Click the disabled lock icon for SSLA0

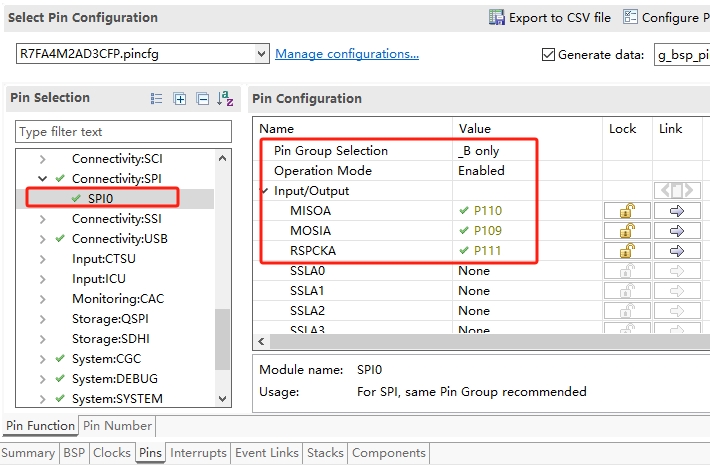(x=627, y=271)
